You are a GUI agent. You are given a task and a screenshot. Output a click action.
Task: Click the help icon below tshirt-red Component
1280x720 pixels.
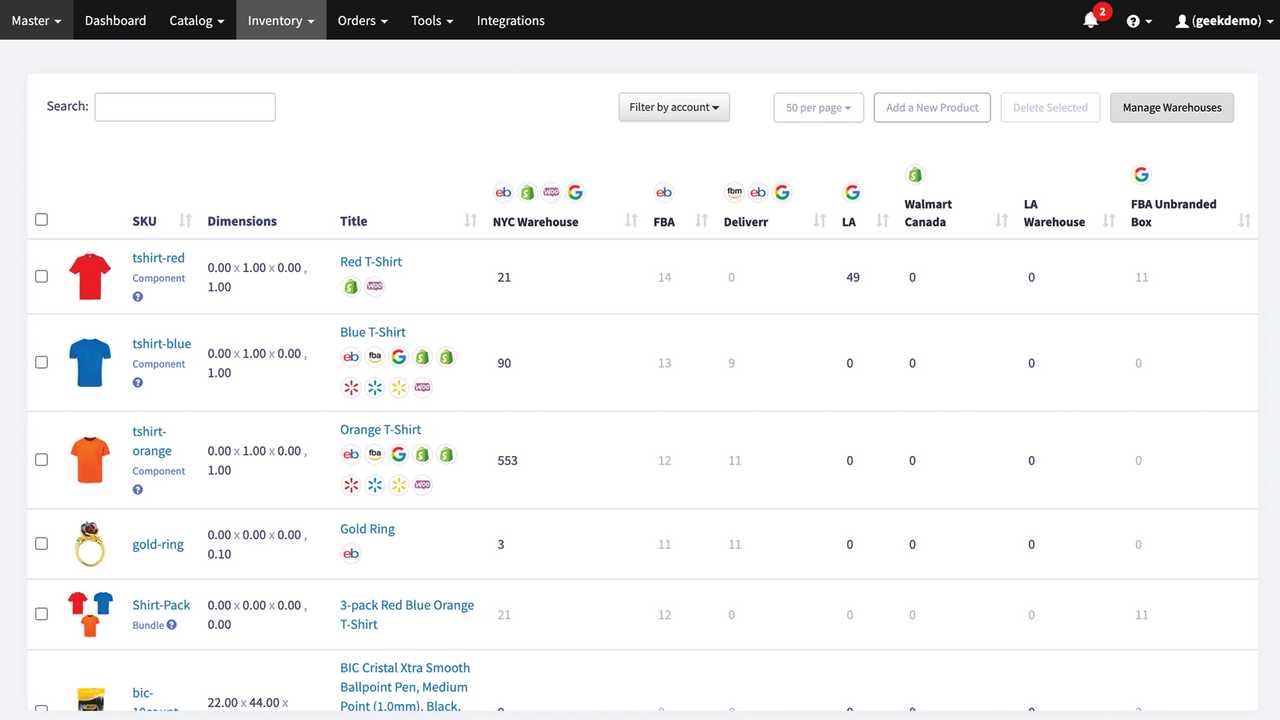click(138, 297)
